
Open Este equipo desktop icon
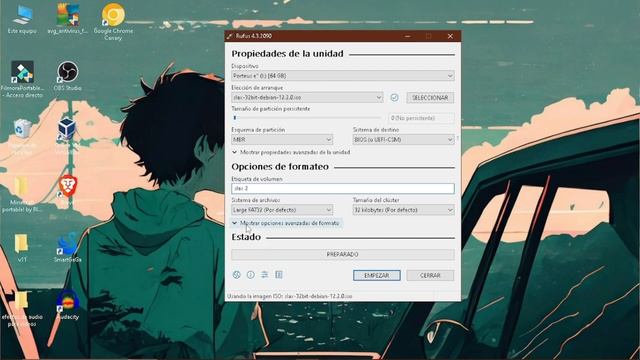click(x=22, y=19)
